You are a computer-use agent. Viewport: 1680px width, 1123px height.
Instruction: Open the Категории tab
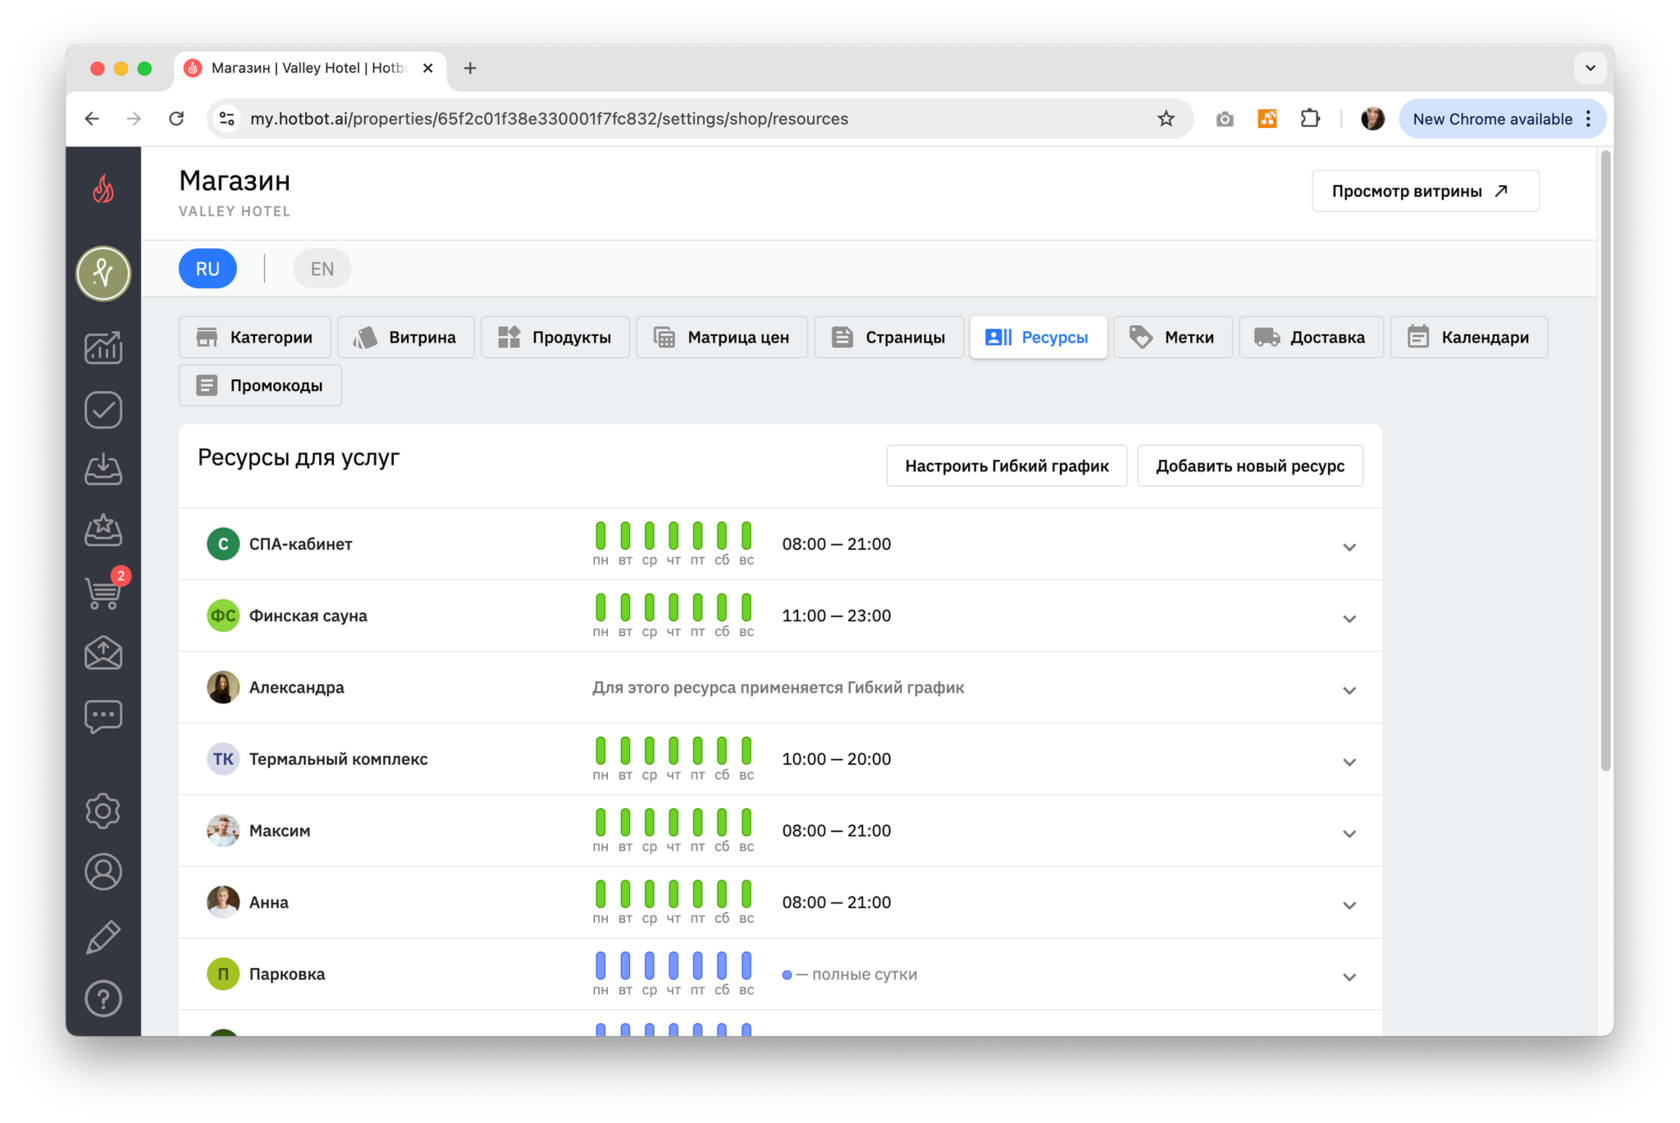(x=255, y=337)
